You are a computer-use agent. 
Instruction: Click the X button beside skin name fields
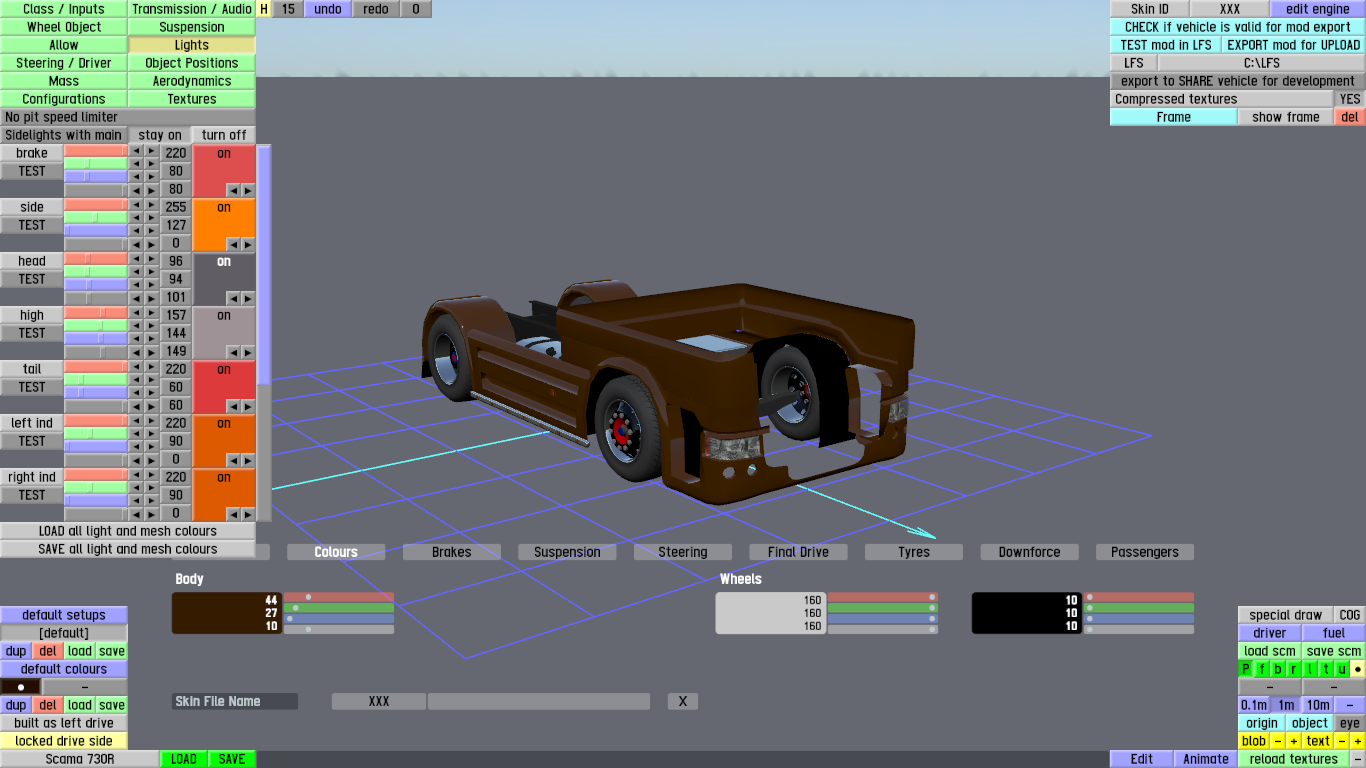click(x=683, y=701)
